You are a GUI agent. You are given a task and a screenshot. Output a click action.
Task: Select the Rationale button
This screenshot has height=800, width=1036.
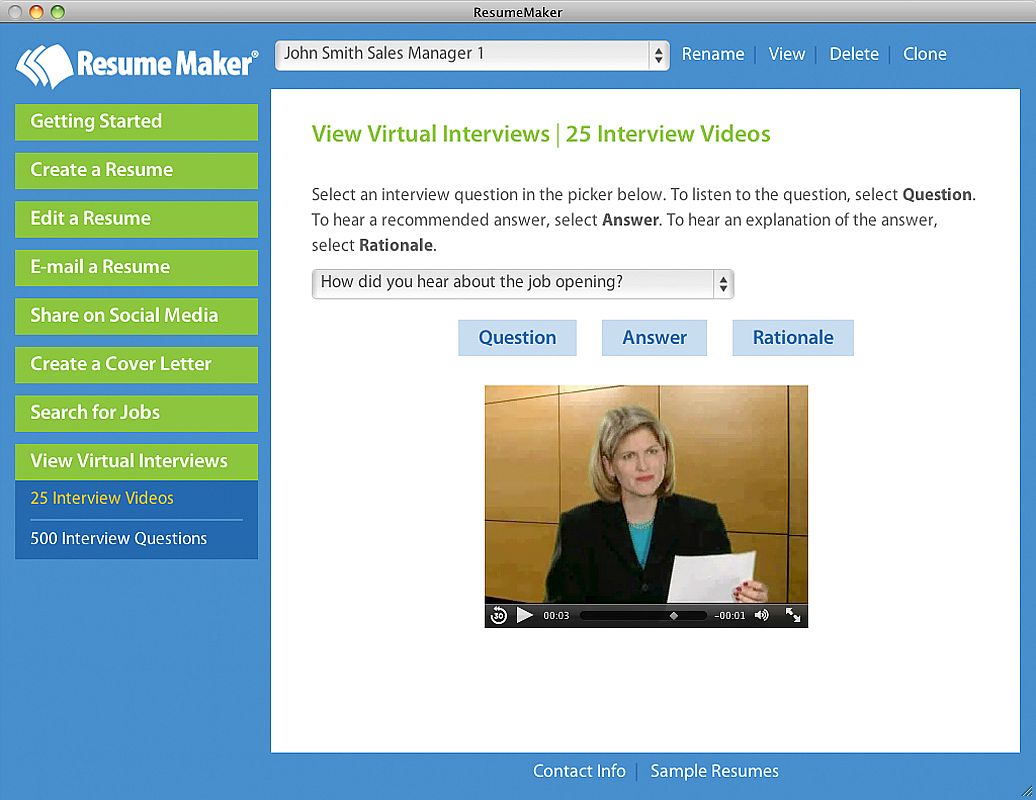click(x=793, y=338)
